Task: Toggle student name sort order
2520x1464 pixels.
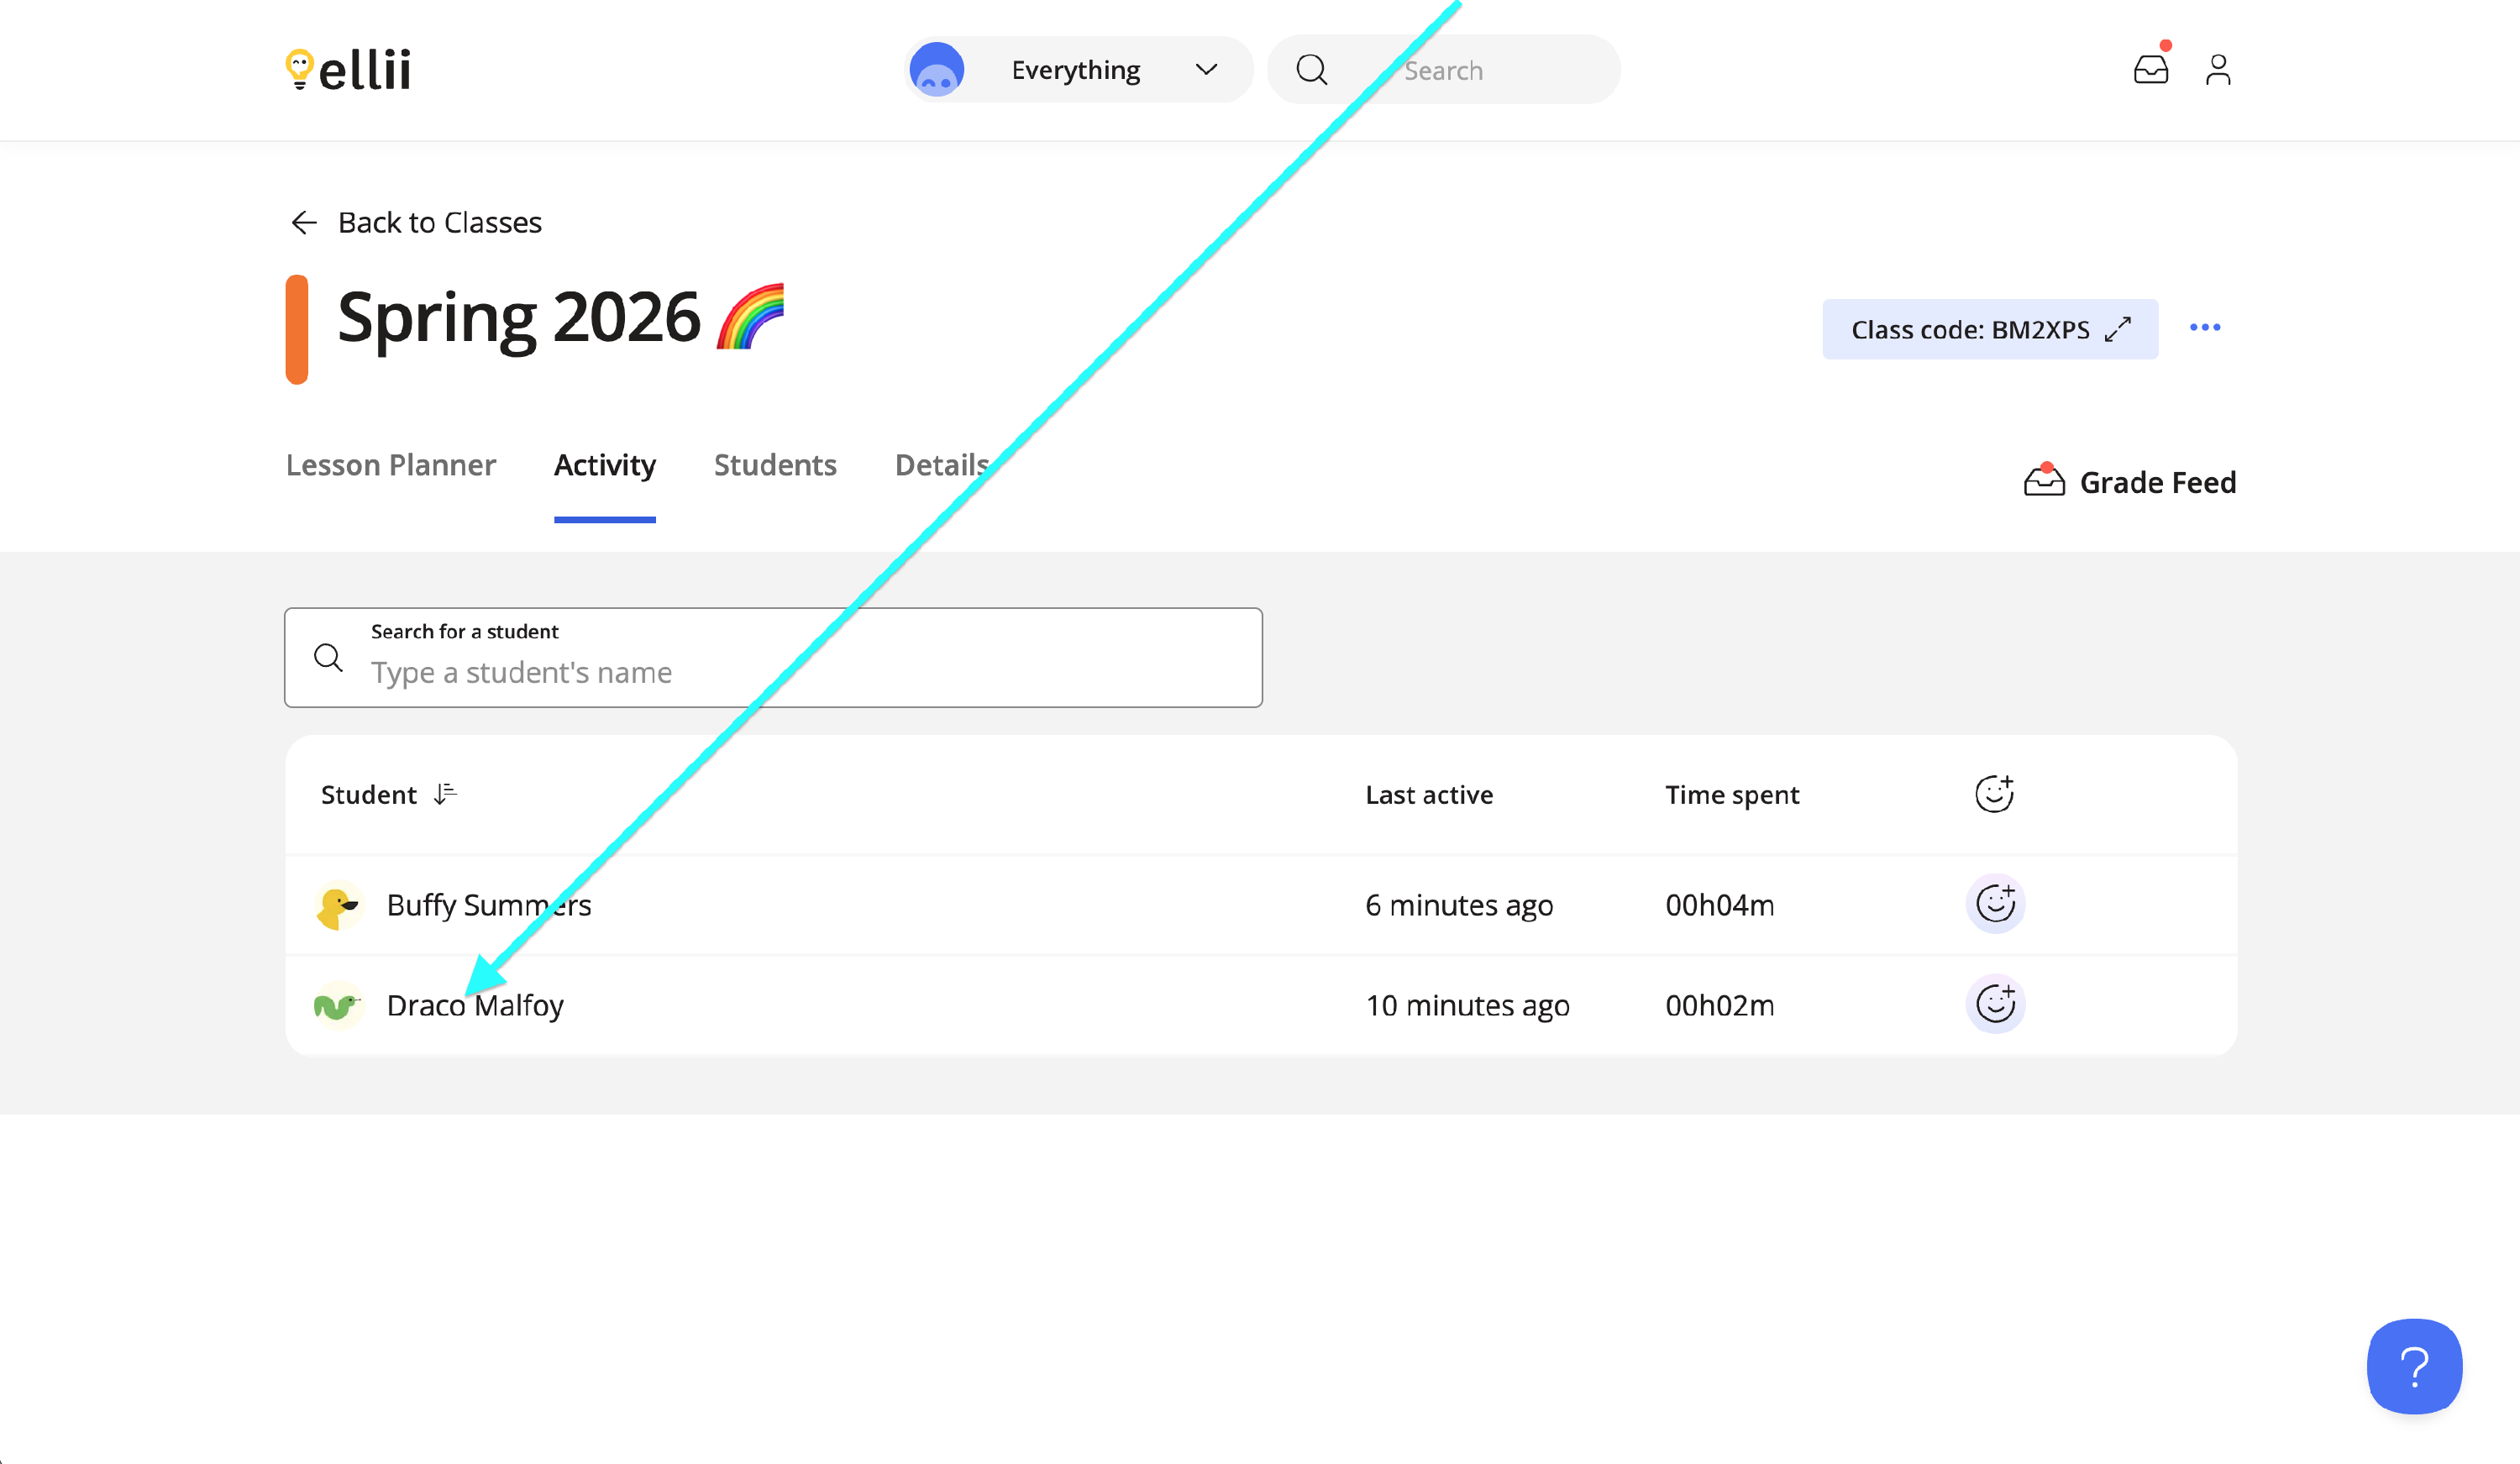Action: coord(445,794)
